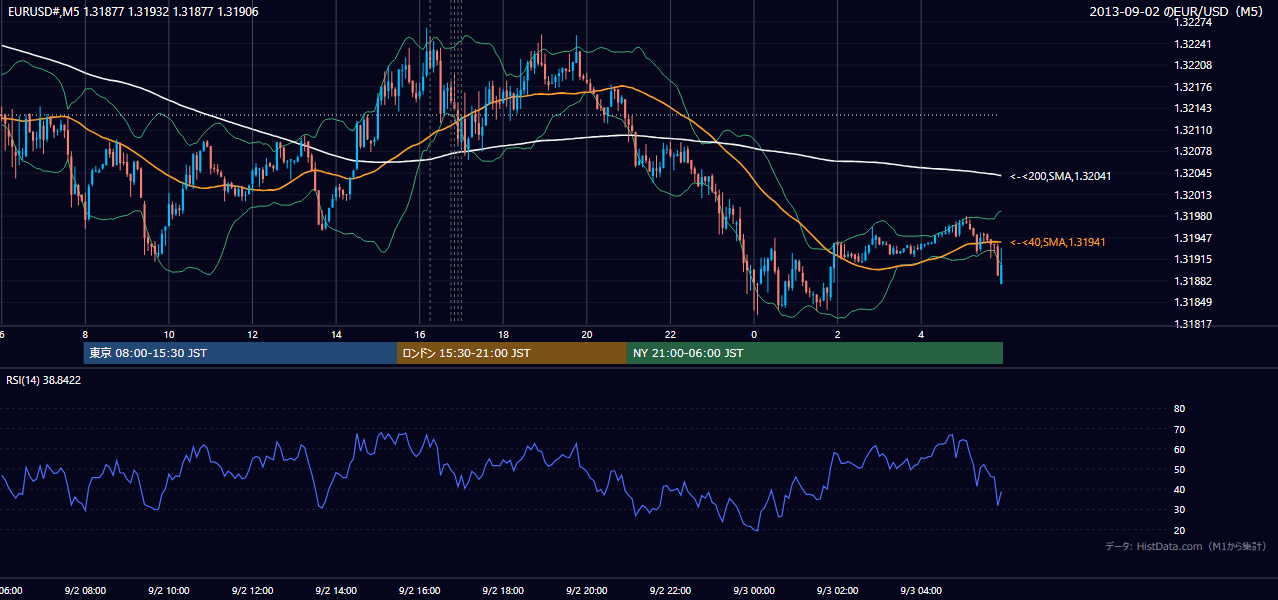
Task: Click price axis value 1.32176
Action: [1192, 87]
